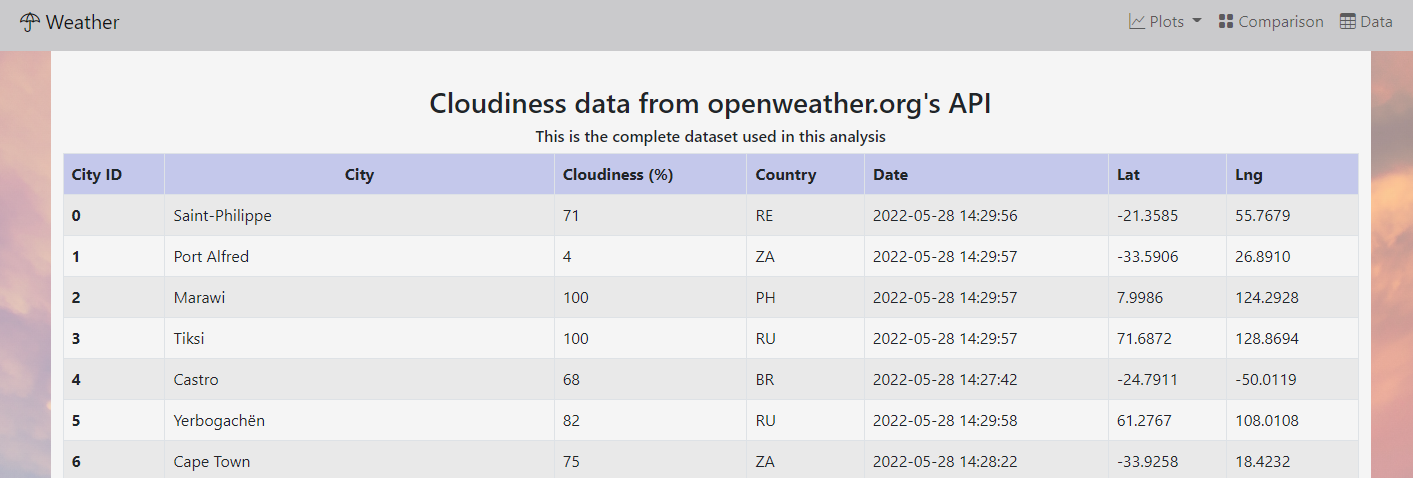Click the City ID column header
This screenshot has width=1413, height=478.
point(114,174)
